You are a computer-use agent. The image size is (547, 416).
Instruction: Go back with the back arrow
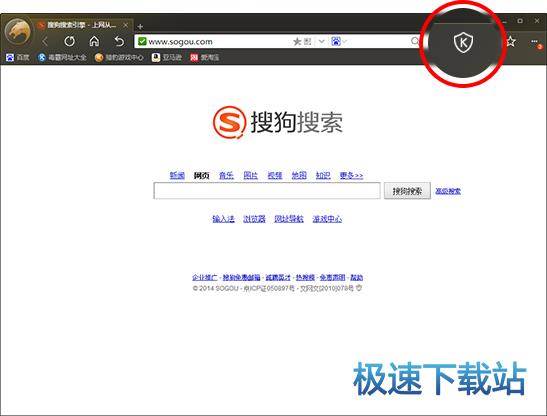click(x=45, y=42)
